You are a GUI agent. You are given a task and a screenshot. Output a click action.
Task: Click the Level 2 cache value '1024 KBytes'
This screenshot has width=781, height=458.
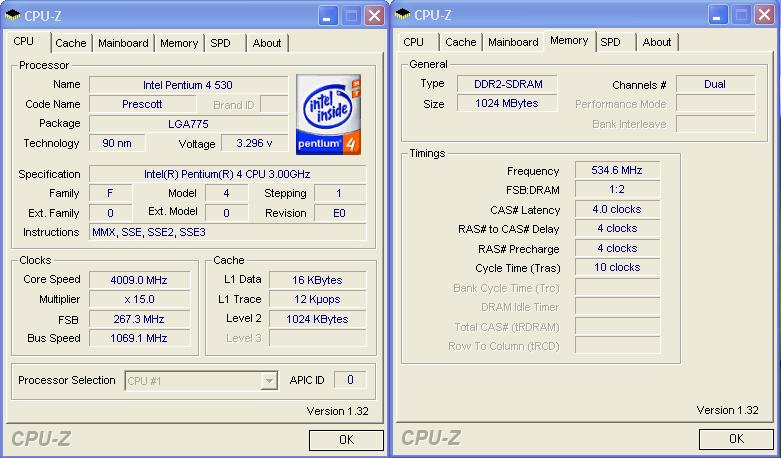[317, 320]
